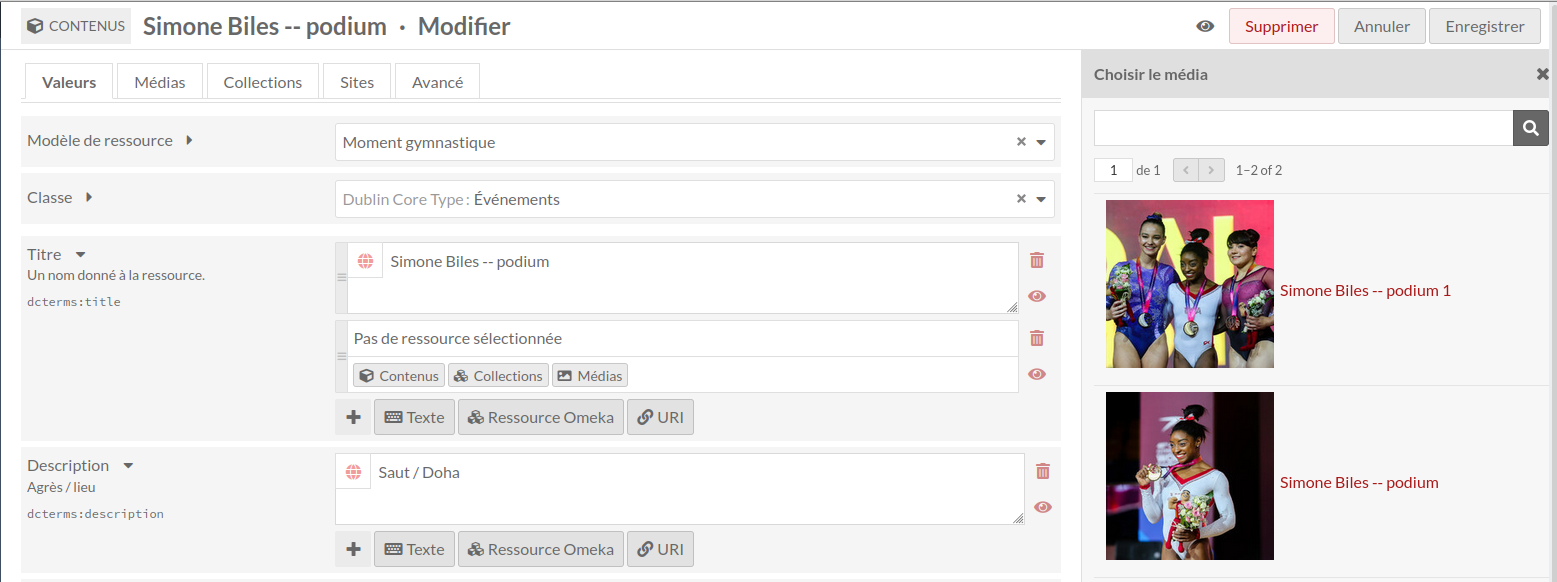Click the magnifier search icon in media panel

click(x=1530, y=128)
